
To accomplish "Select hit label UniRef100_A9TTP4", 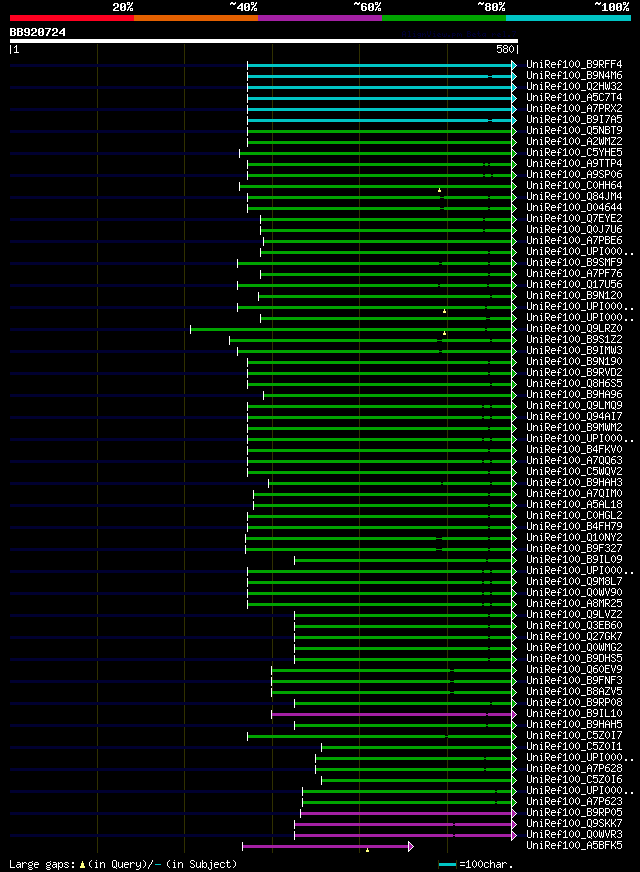I will 574,164.
